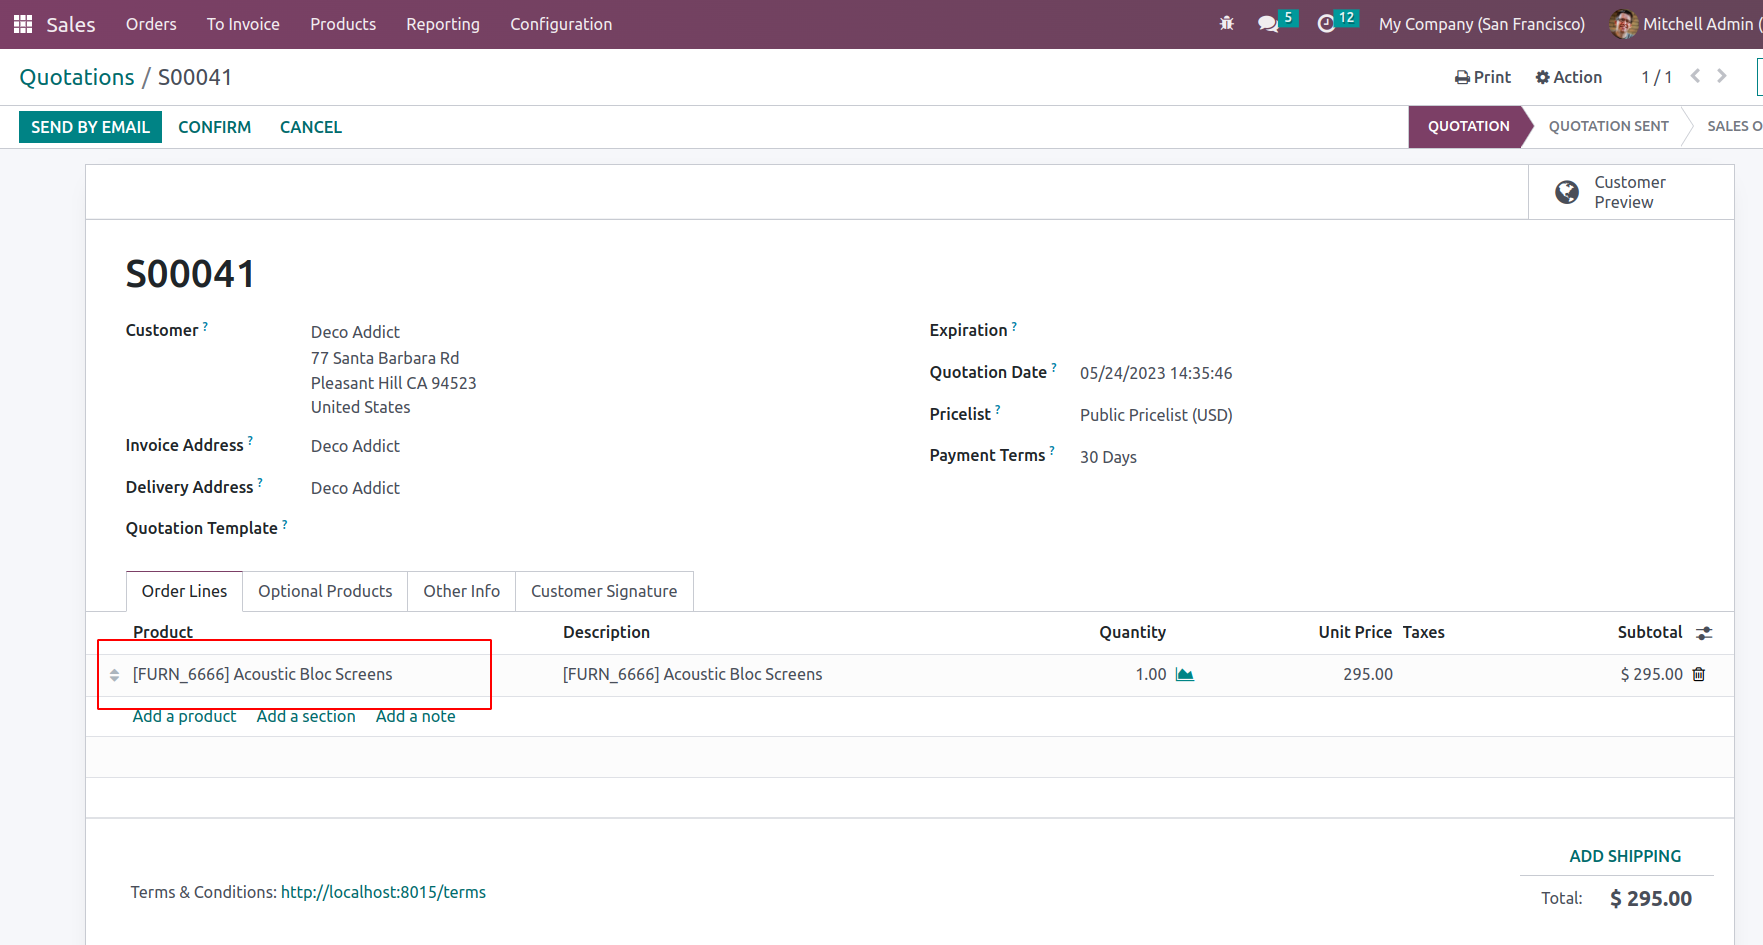Screen dimensions: 1763x945
Task: Add a product line
Action: [x=185, y=716]
